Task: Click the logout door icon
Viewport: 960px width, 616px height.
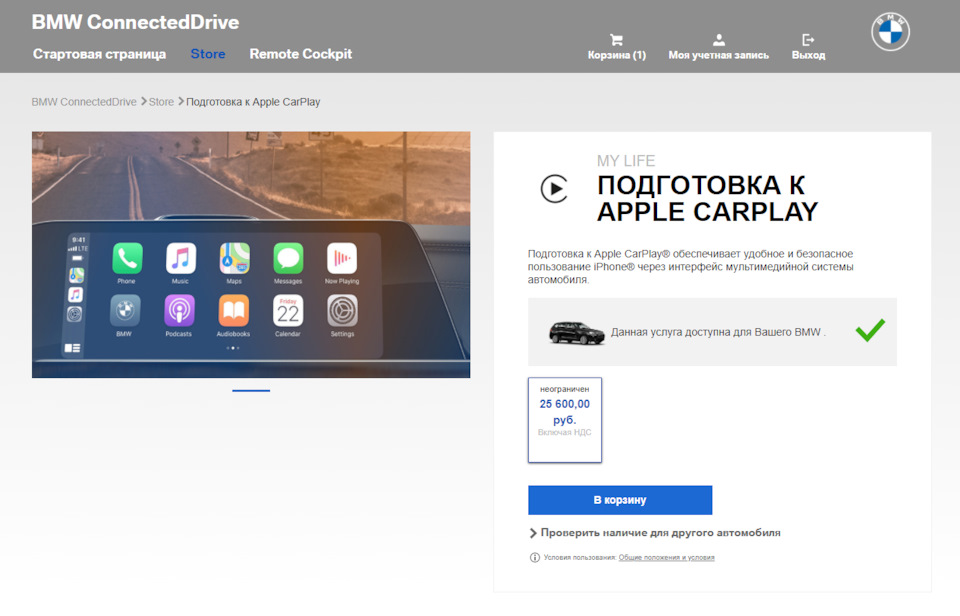Action: coord(808,40)
